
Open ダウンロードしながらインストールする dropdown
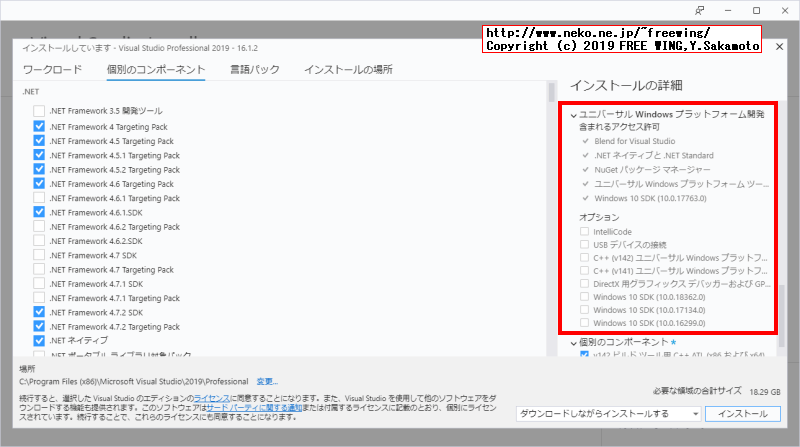point(609,414)
